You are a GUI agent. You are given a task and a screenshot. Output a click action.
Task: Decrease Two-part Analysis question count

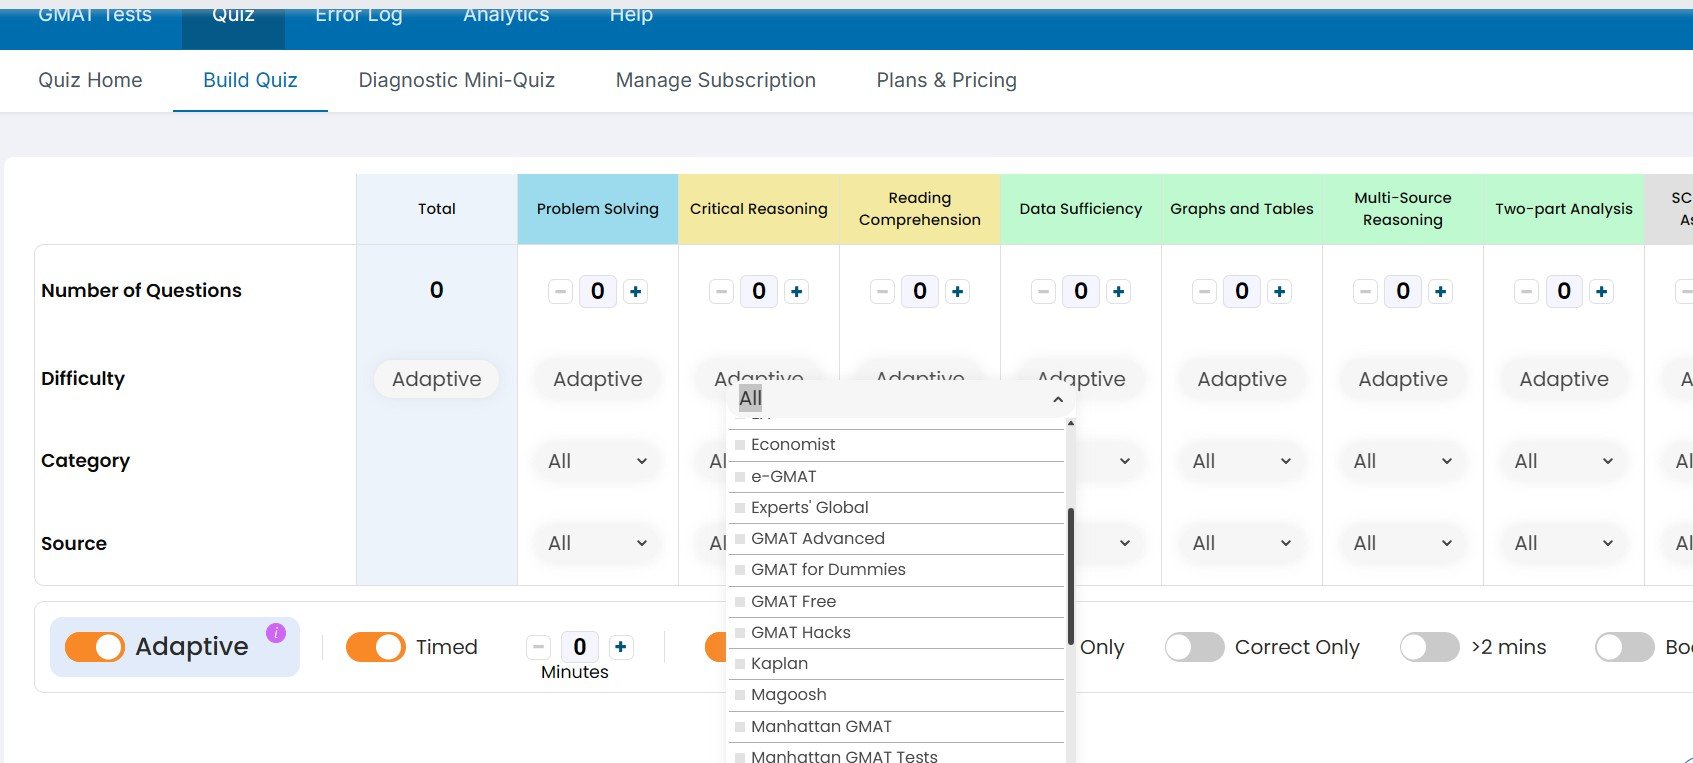point(1526,292)
